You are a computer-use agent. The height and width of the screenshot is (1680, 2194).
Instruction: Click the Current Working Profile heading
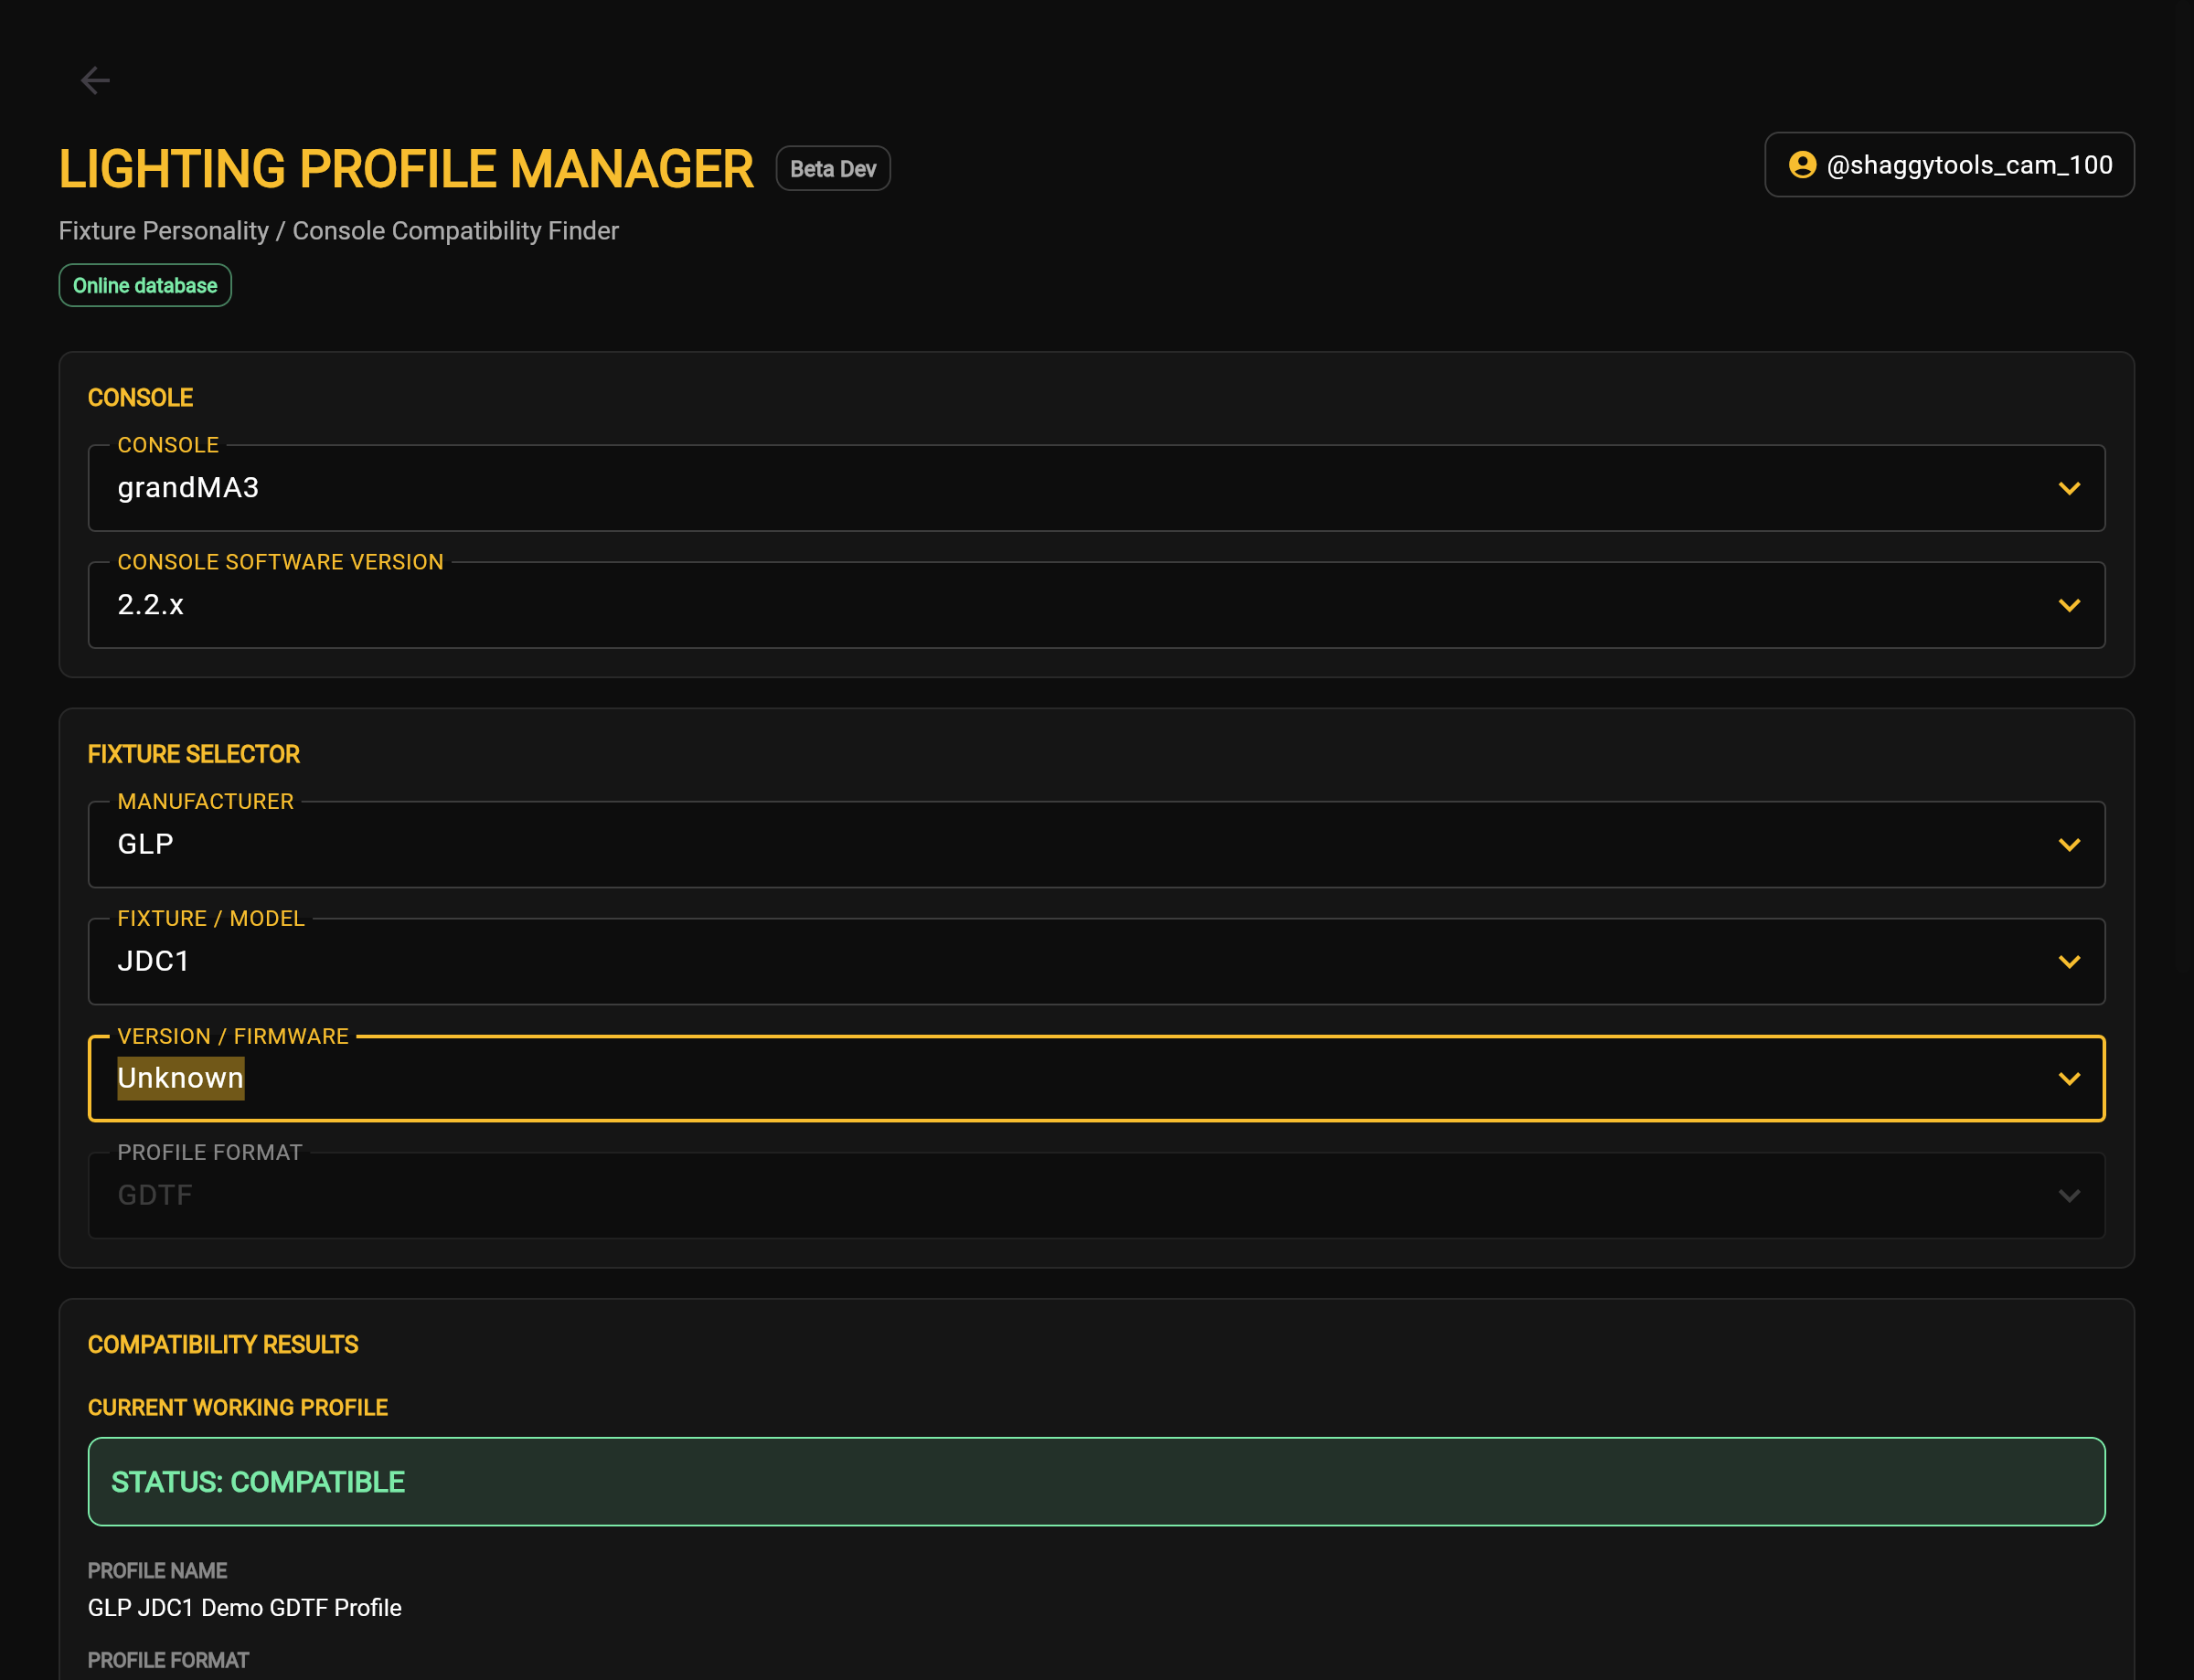pos(238,1408)
